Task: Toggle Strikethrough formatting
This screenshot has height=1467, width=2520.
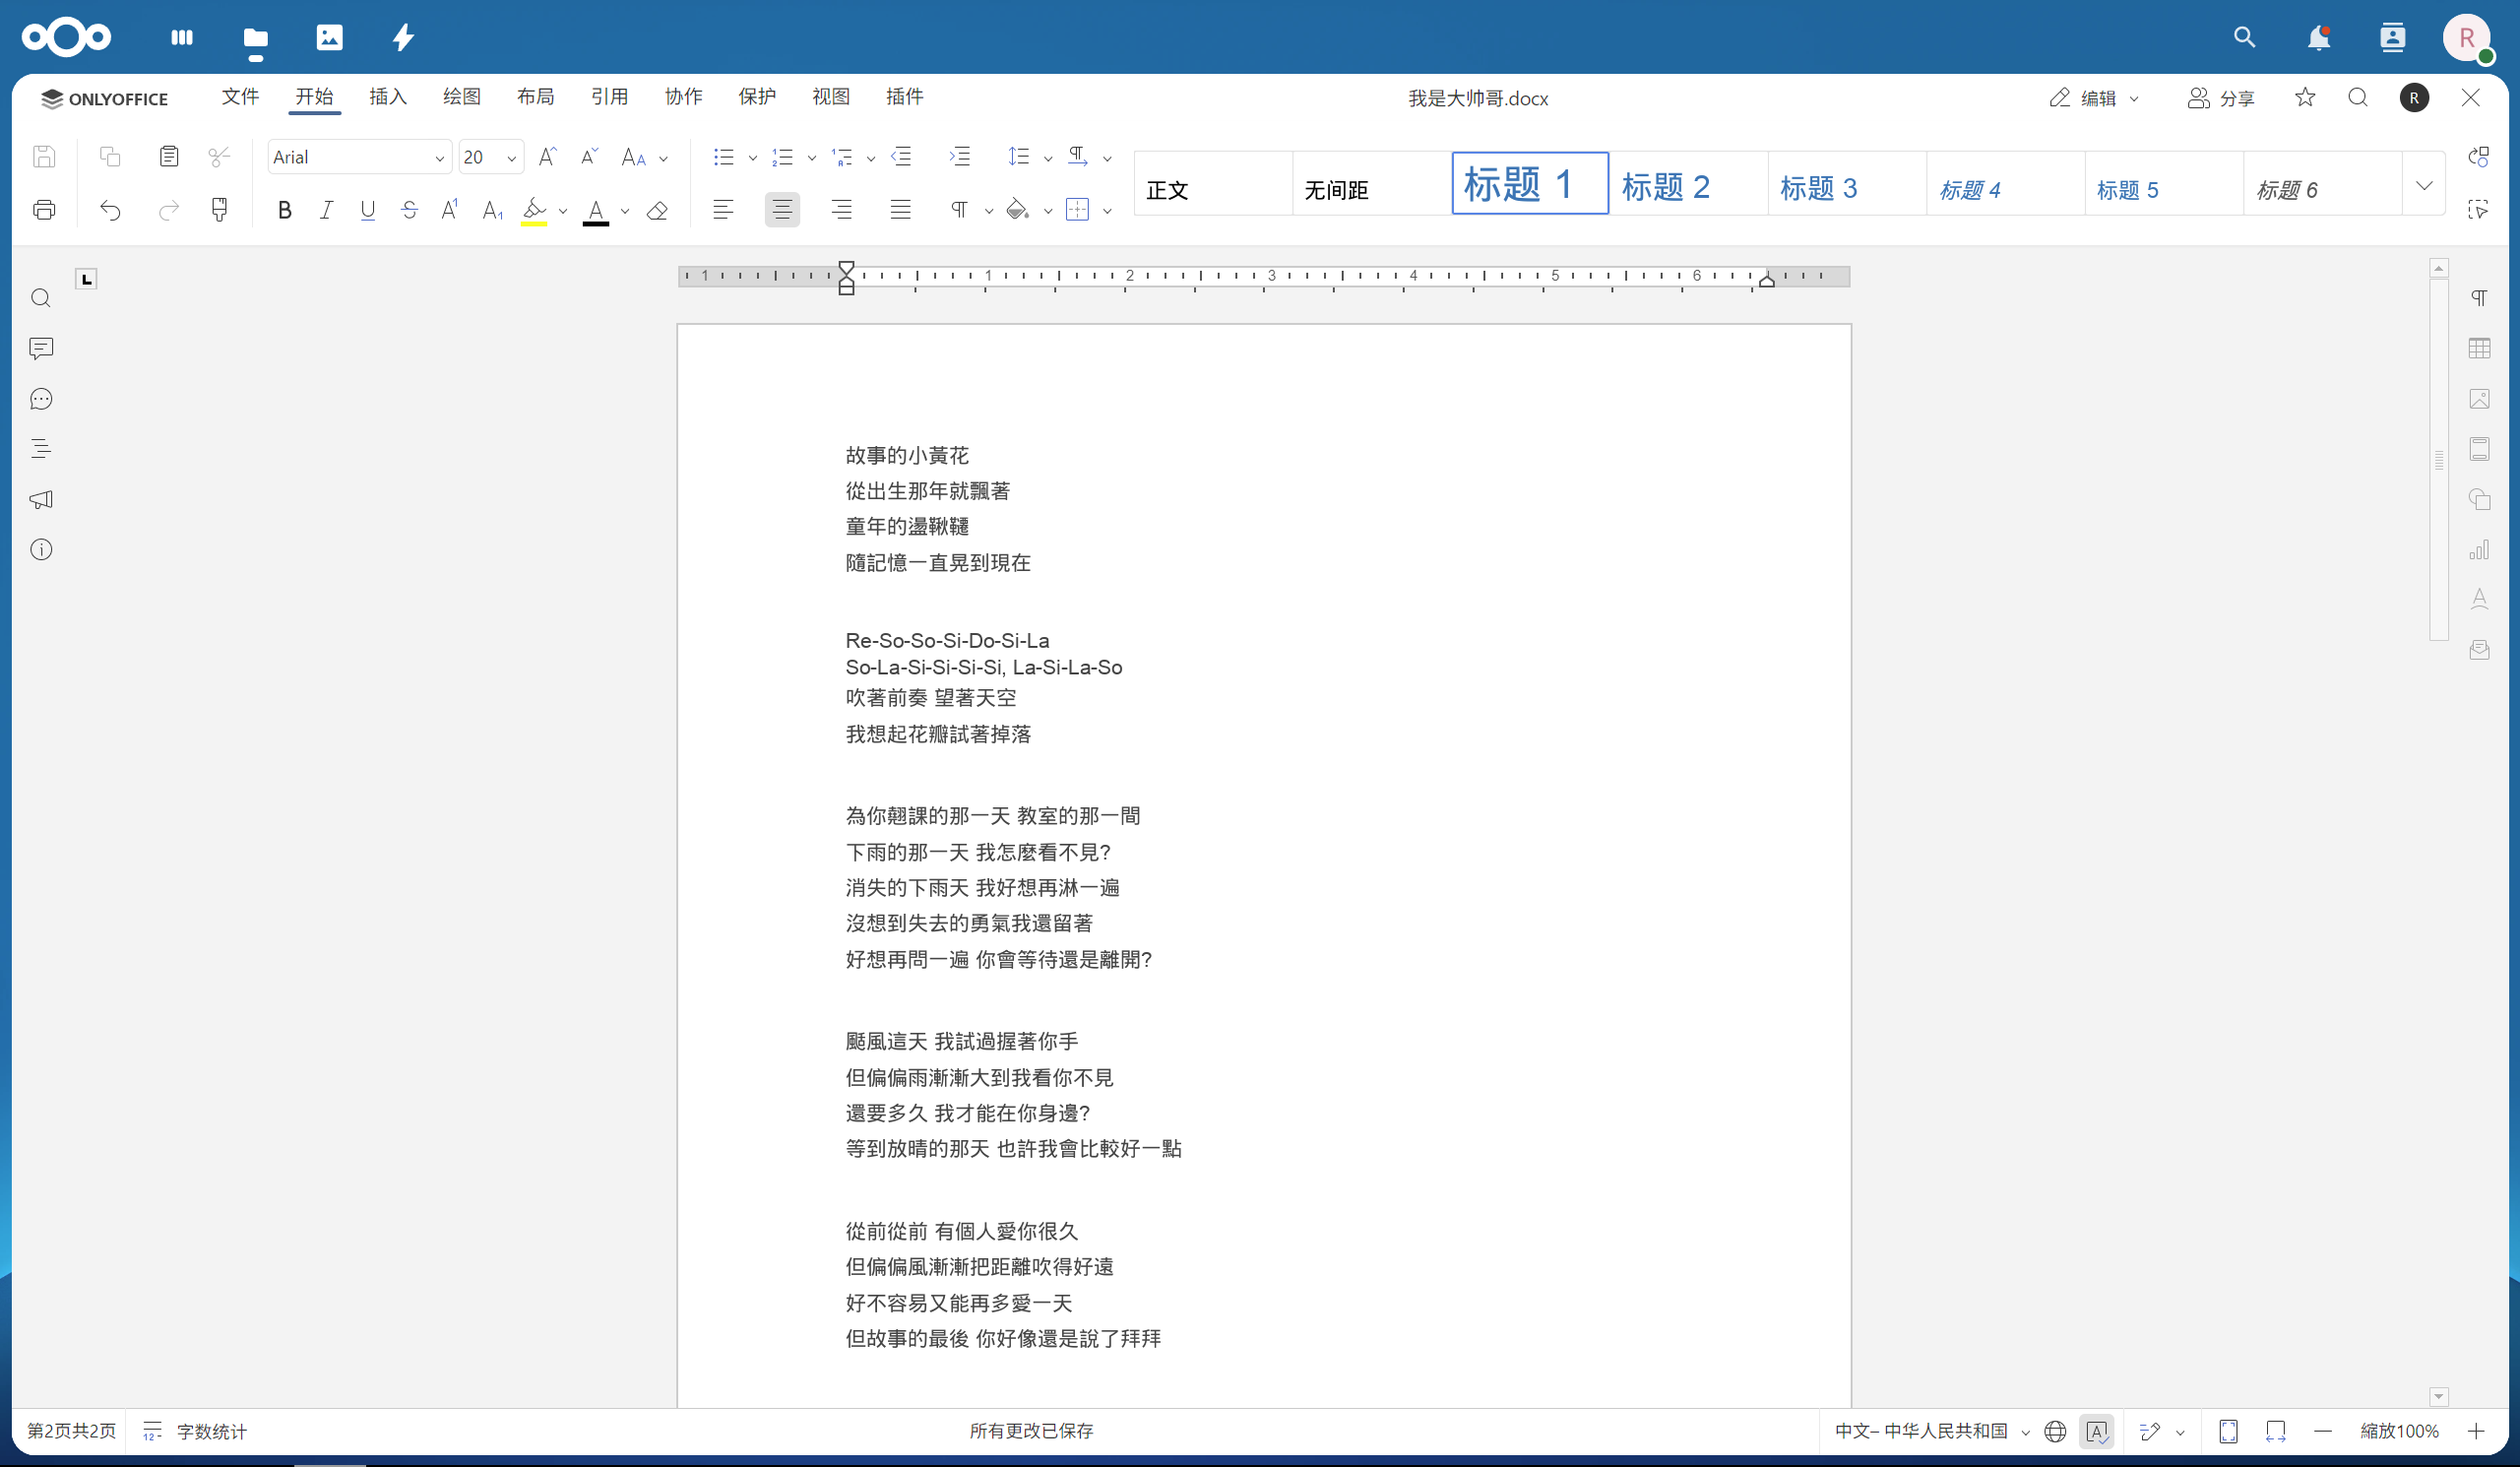Action: [x=409, y=210]
